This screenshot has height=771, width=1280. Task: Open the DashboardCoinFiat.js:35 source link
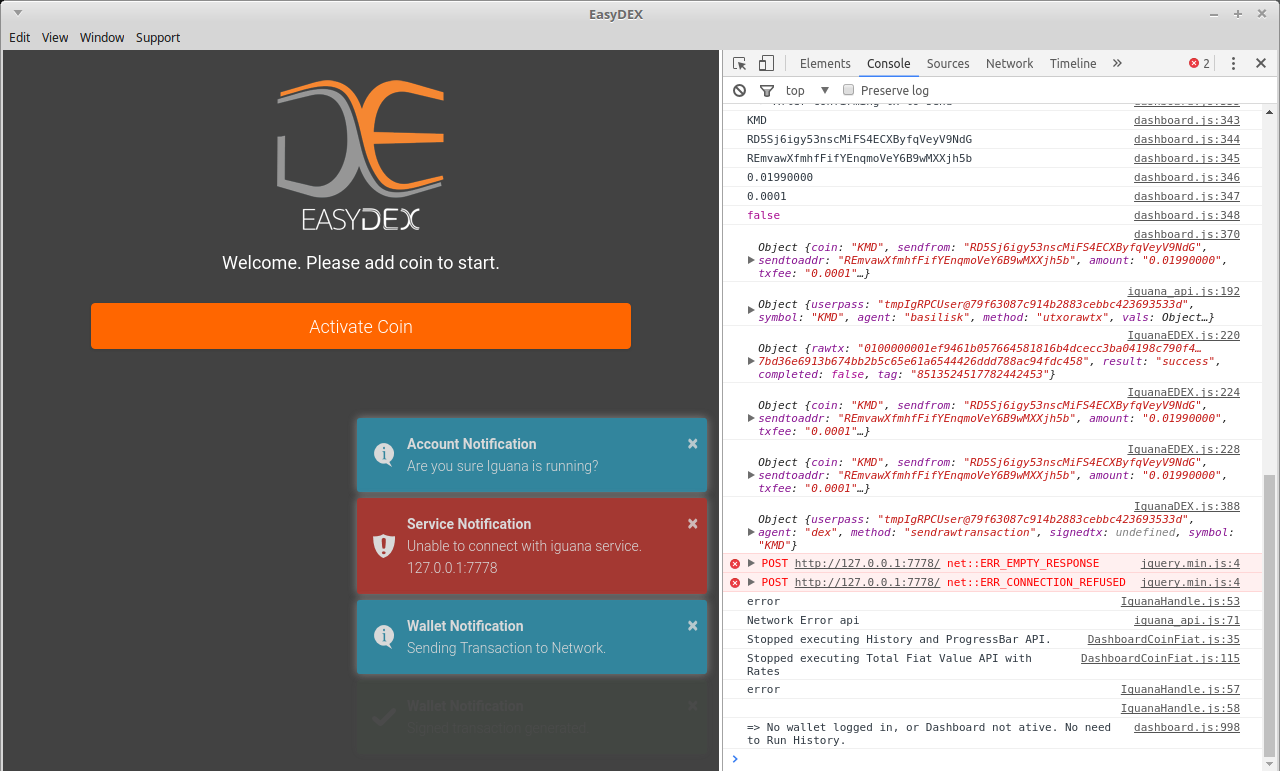tap(1164, 639)
